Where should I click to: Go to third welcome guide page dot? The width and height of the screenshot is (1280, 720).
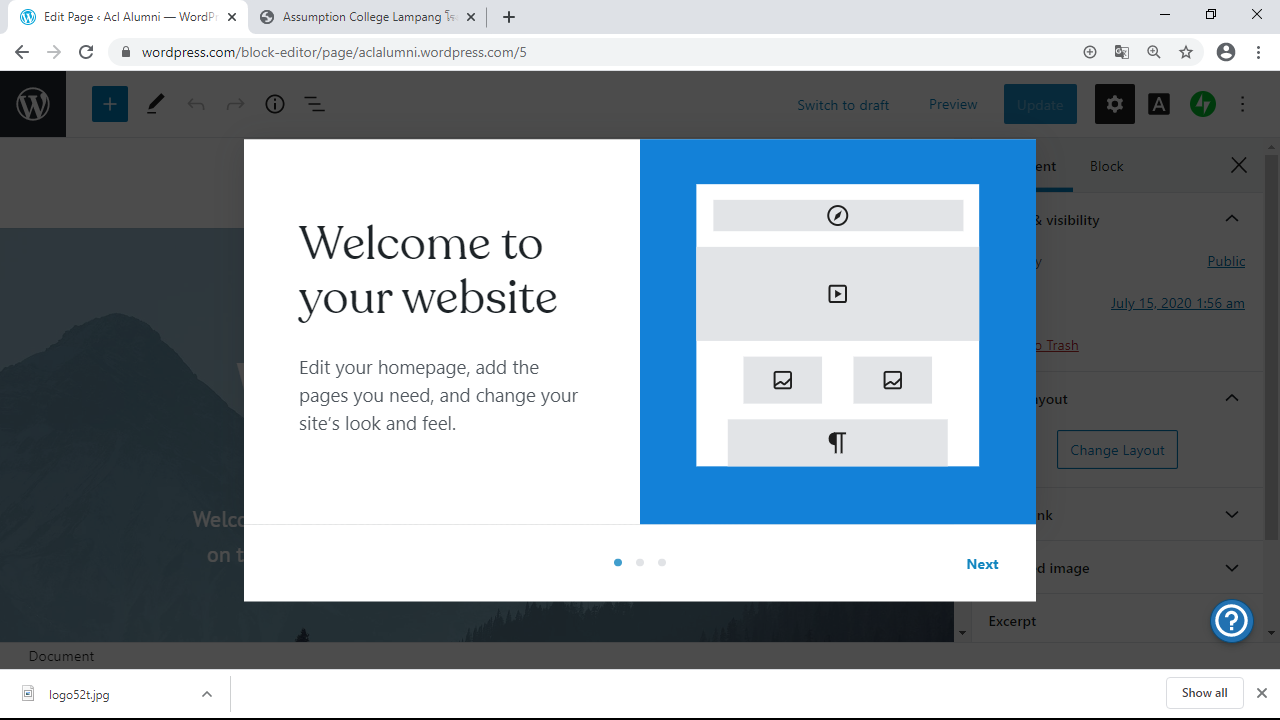[x=662, y=563]
